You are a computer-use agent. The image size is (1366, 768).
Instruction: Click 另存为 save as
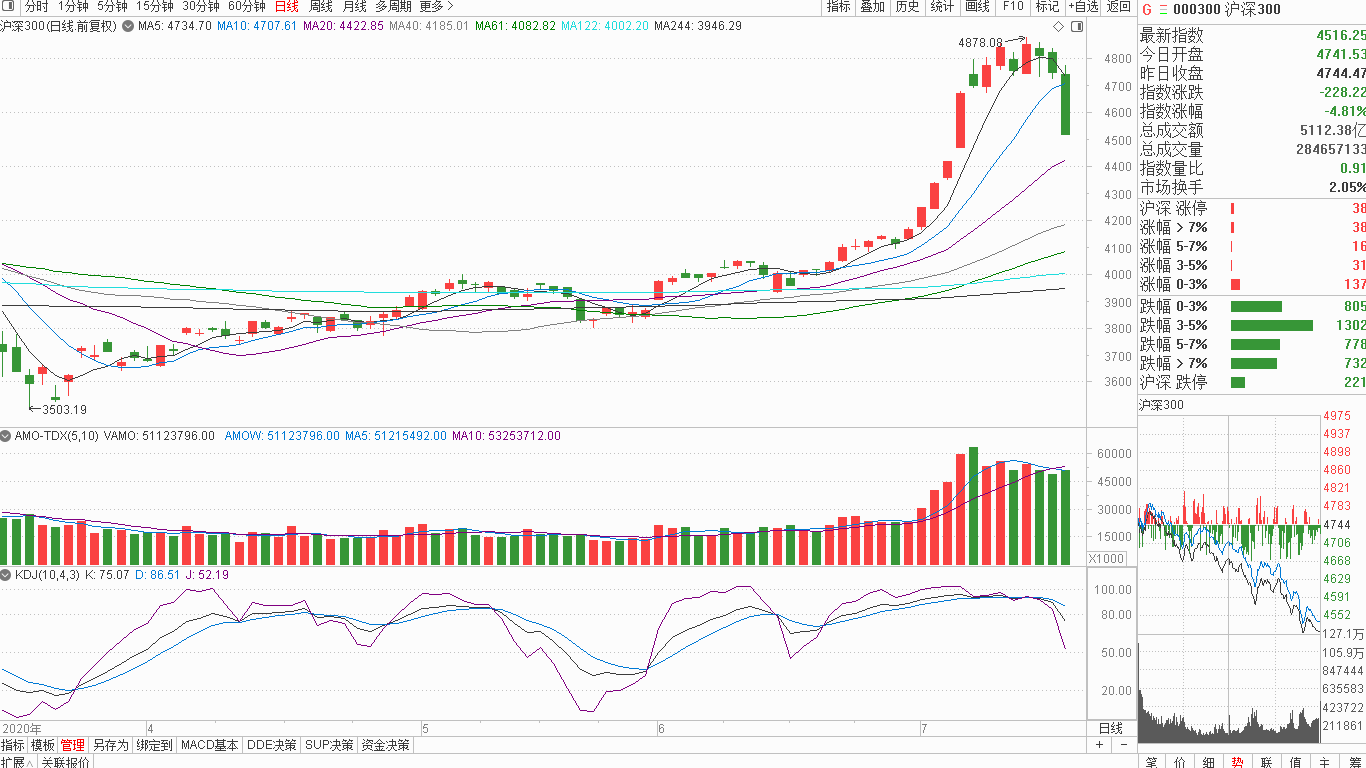111,745
